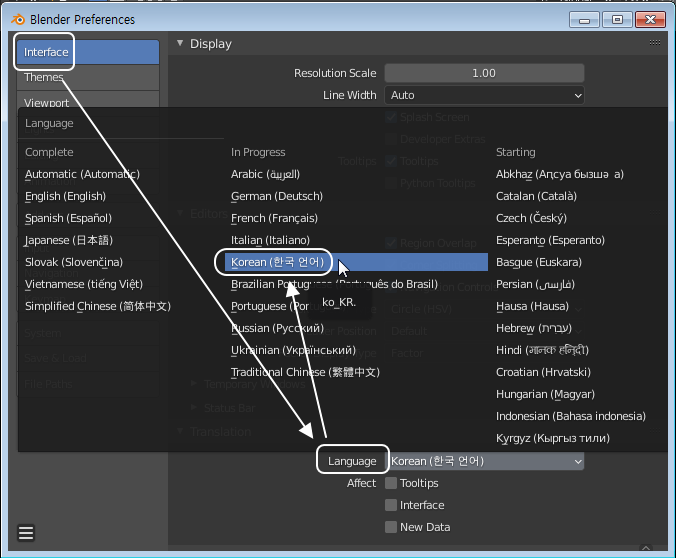Pick Croatian (Hrvatski) language

[543, 372]
